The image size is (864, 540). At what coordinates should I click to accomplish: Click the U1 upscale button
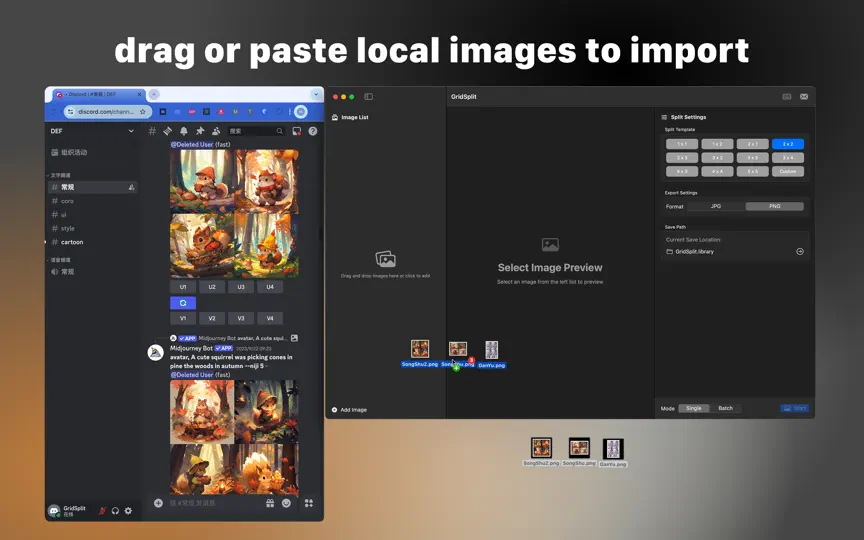tap(183, 287)
